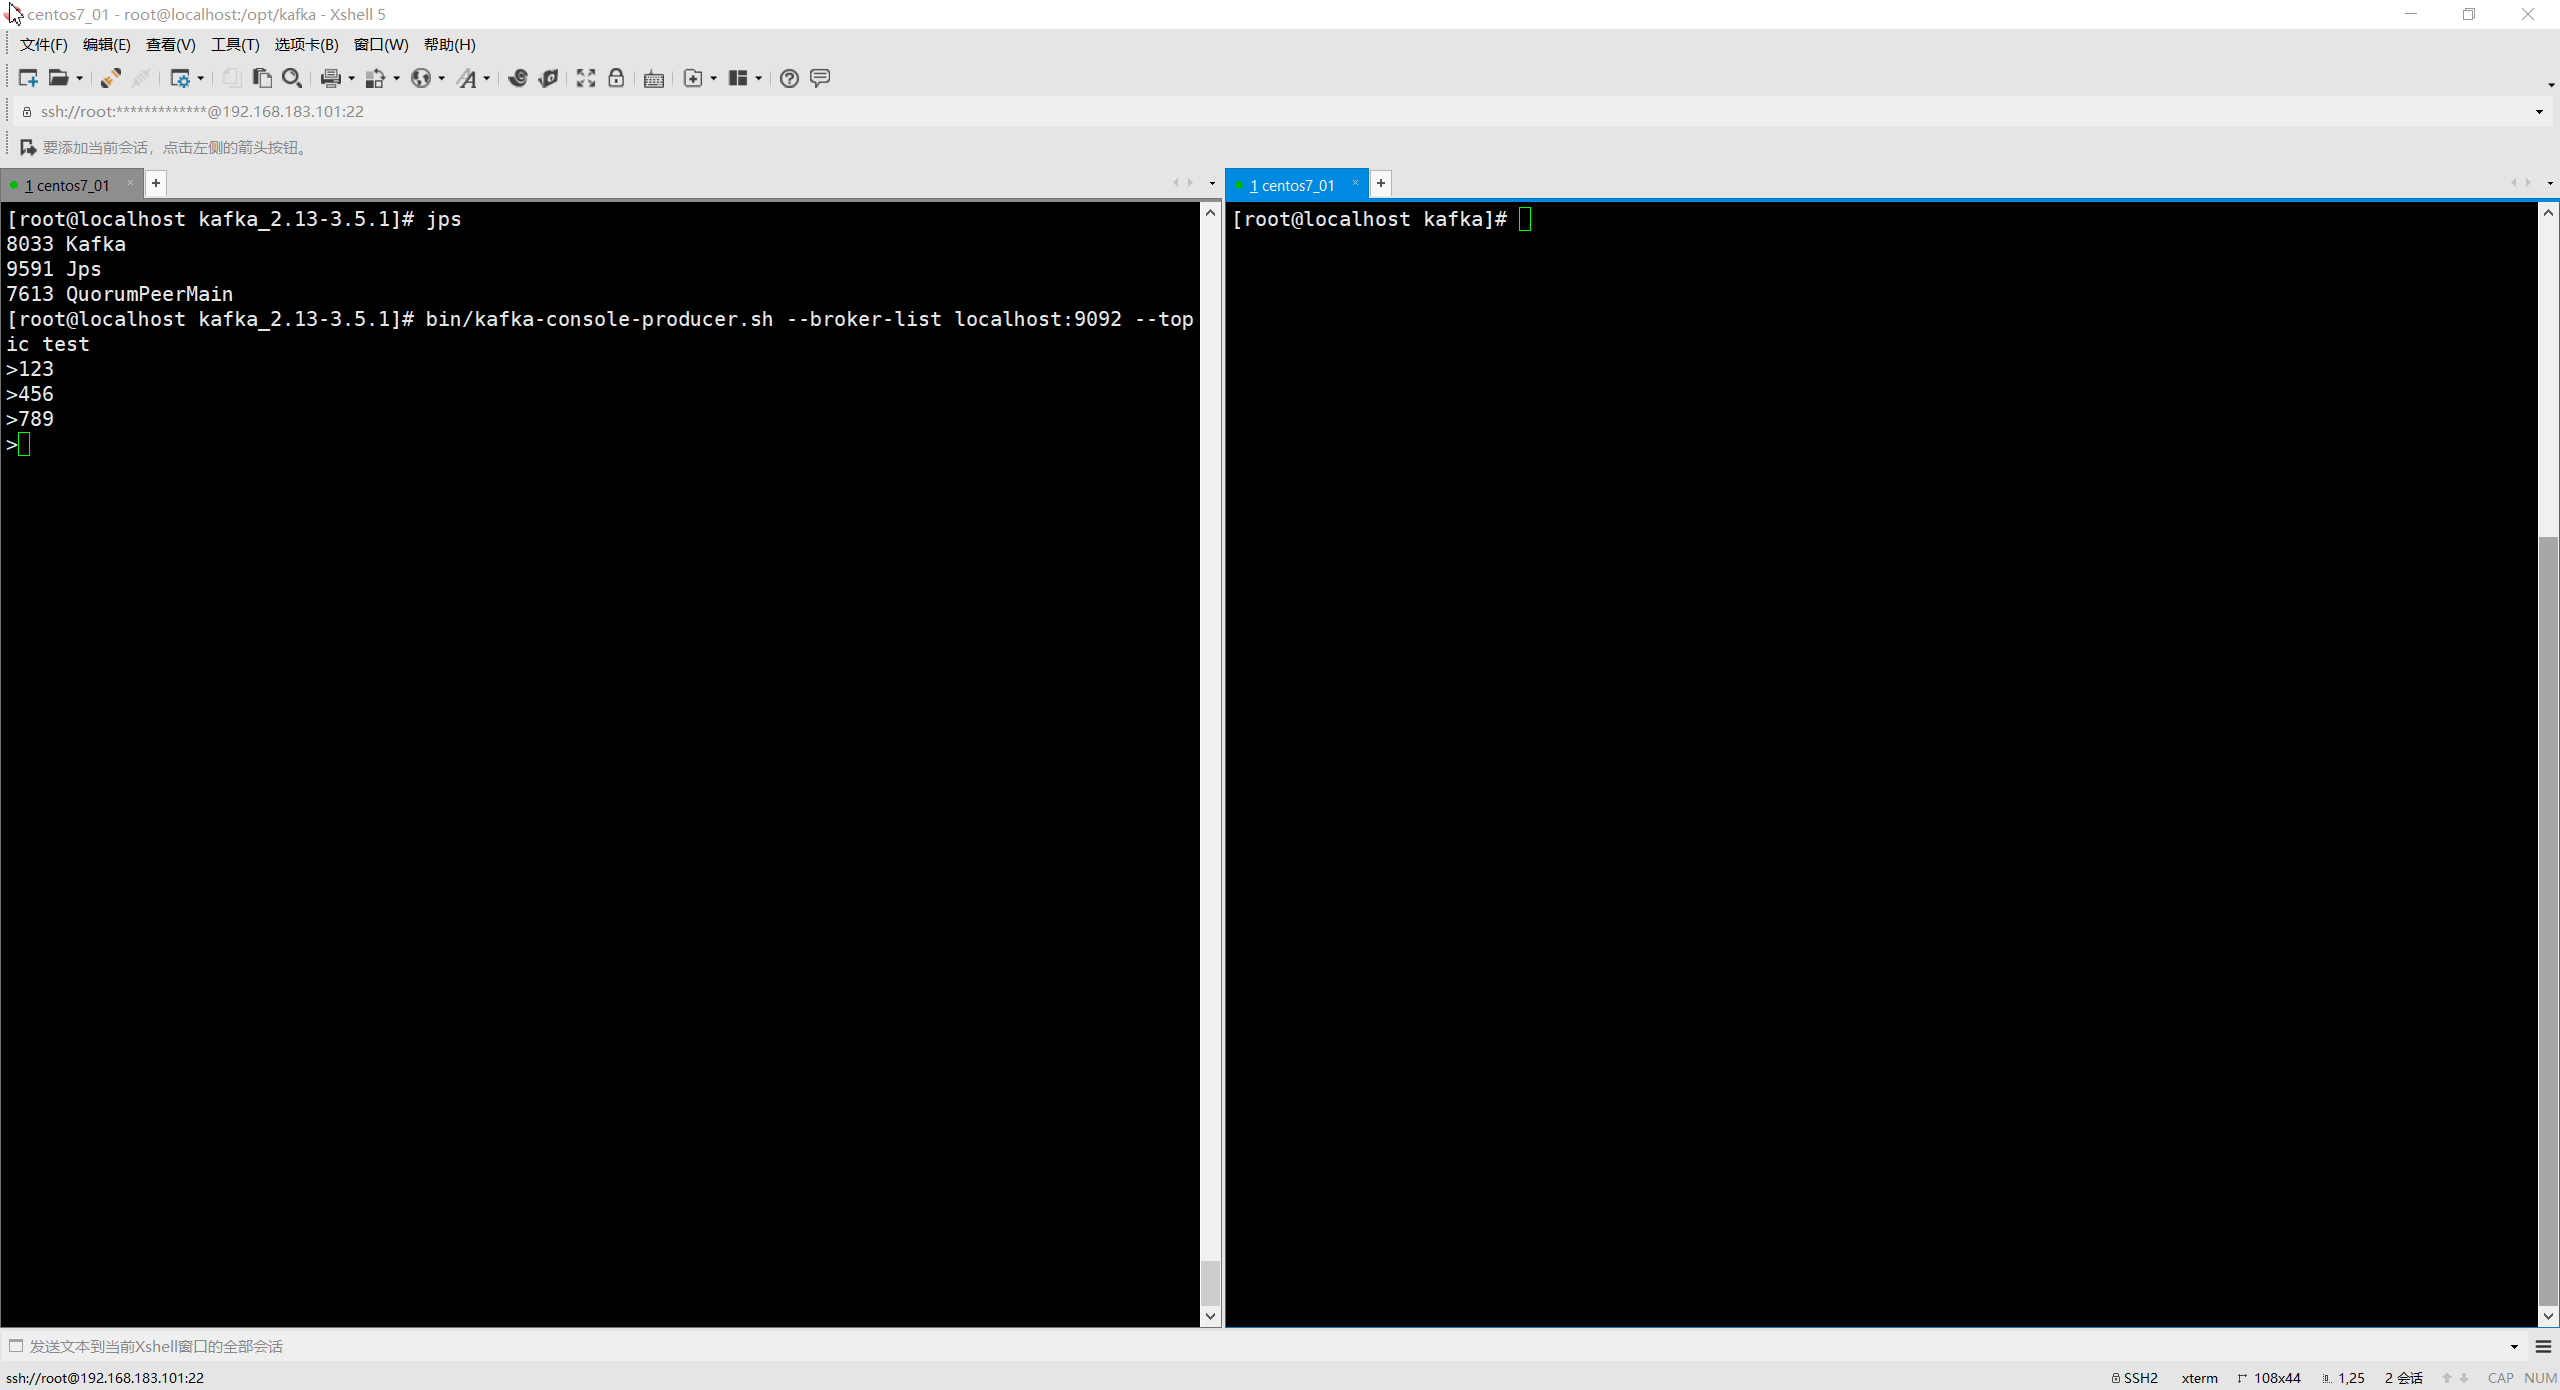The image size is (2560, 1390).
Task: Select the left centos7_01 tab
Action: (x=68, y=185)
